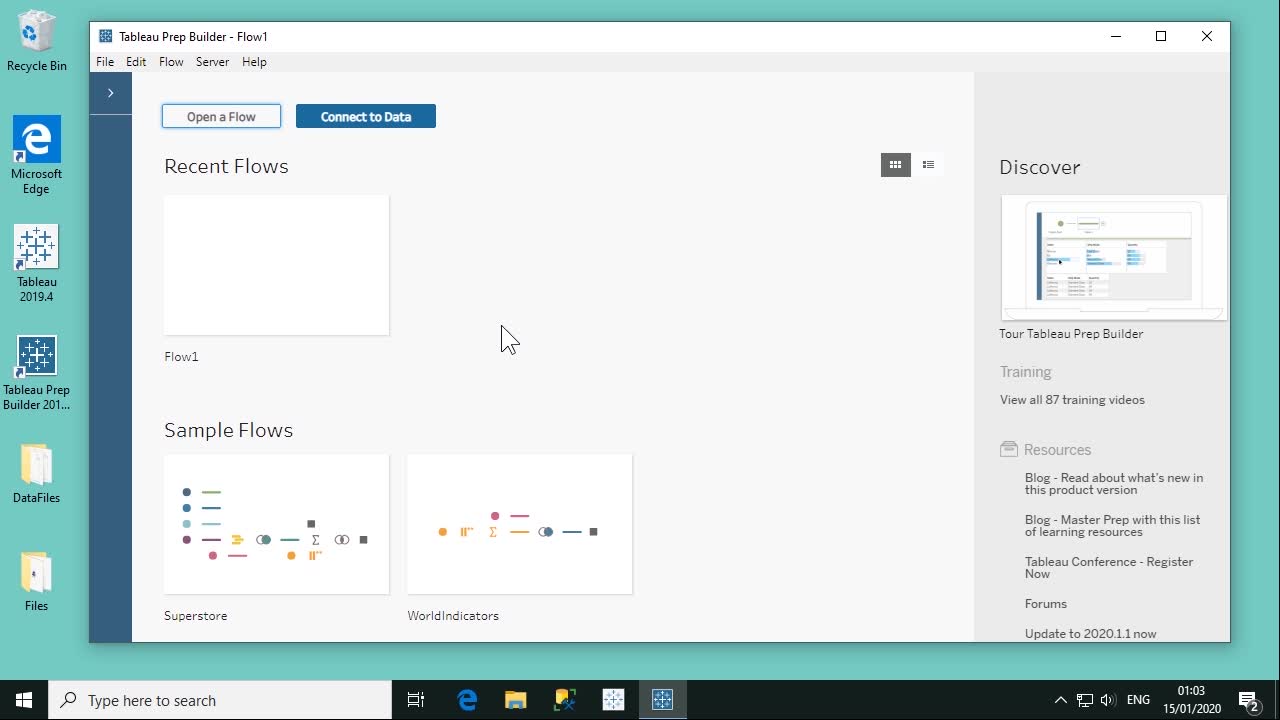Switch Recent Flows to list view
The image size is (1280, 720).
(928, 165)
